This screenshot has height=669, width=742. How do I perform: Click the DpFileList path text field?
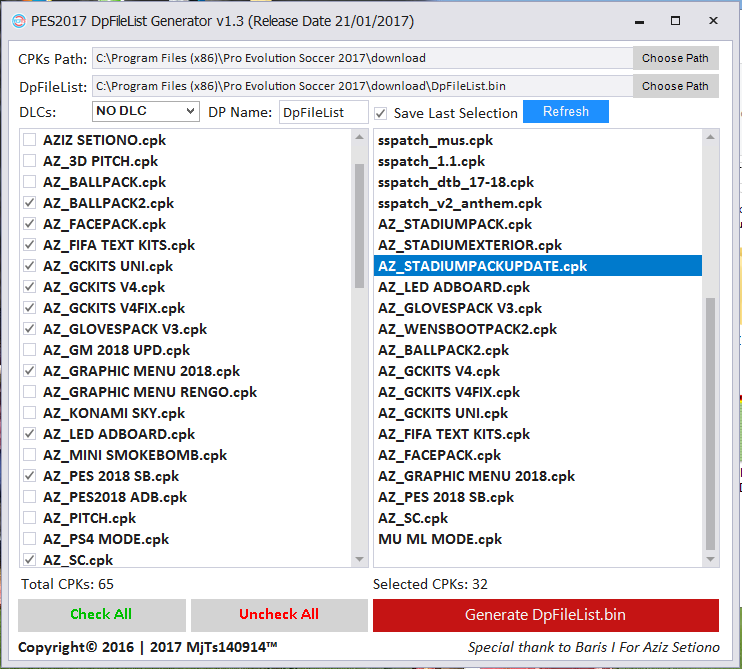(x=362, y=86)
